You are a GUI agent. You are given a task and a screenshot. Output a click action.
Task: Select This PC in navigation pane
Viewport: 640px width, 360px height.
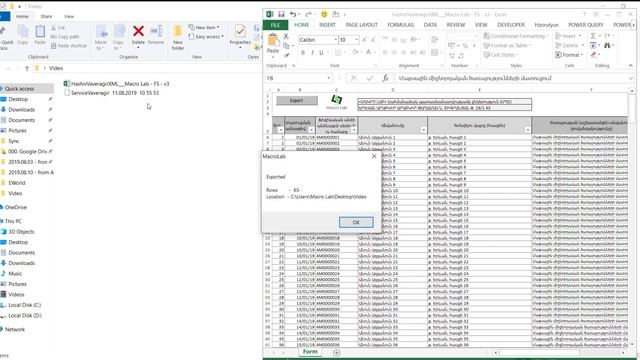pos(13,221)
